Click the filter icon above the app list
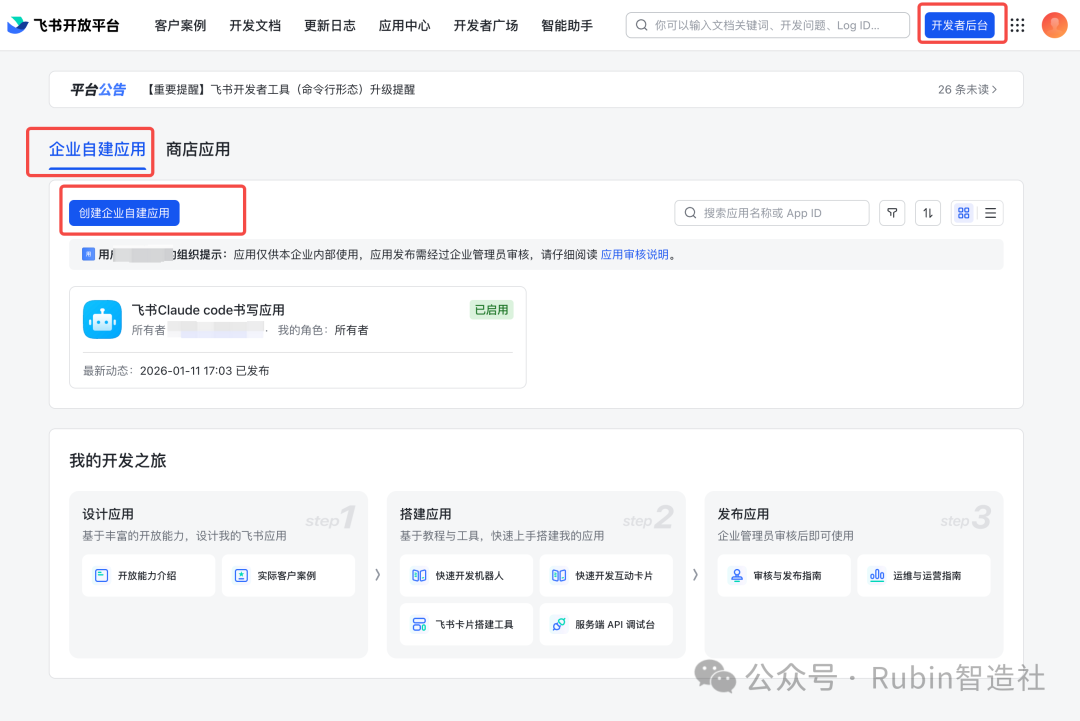This screenshot has height=721, width=1080. [892, 212]
